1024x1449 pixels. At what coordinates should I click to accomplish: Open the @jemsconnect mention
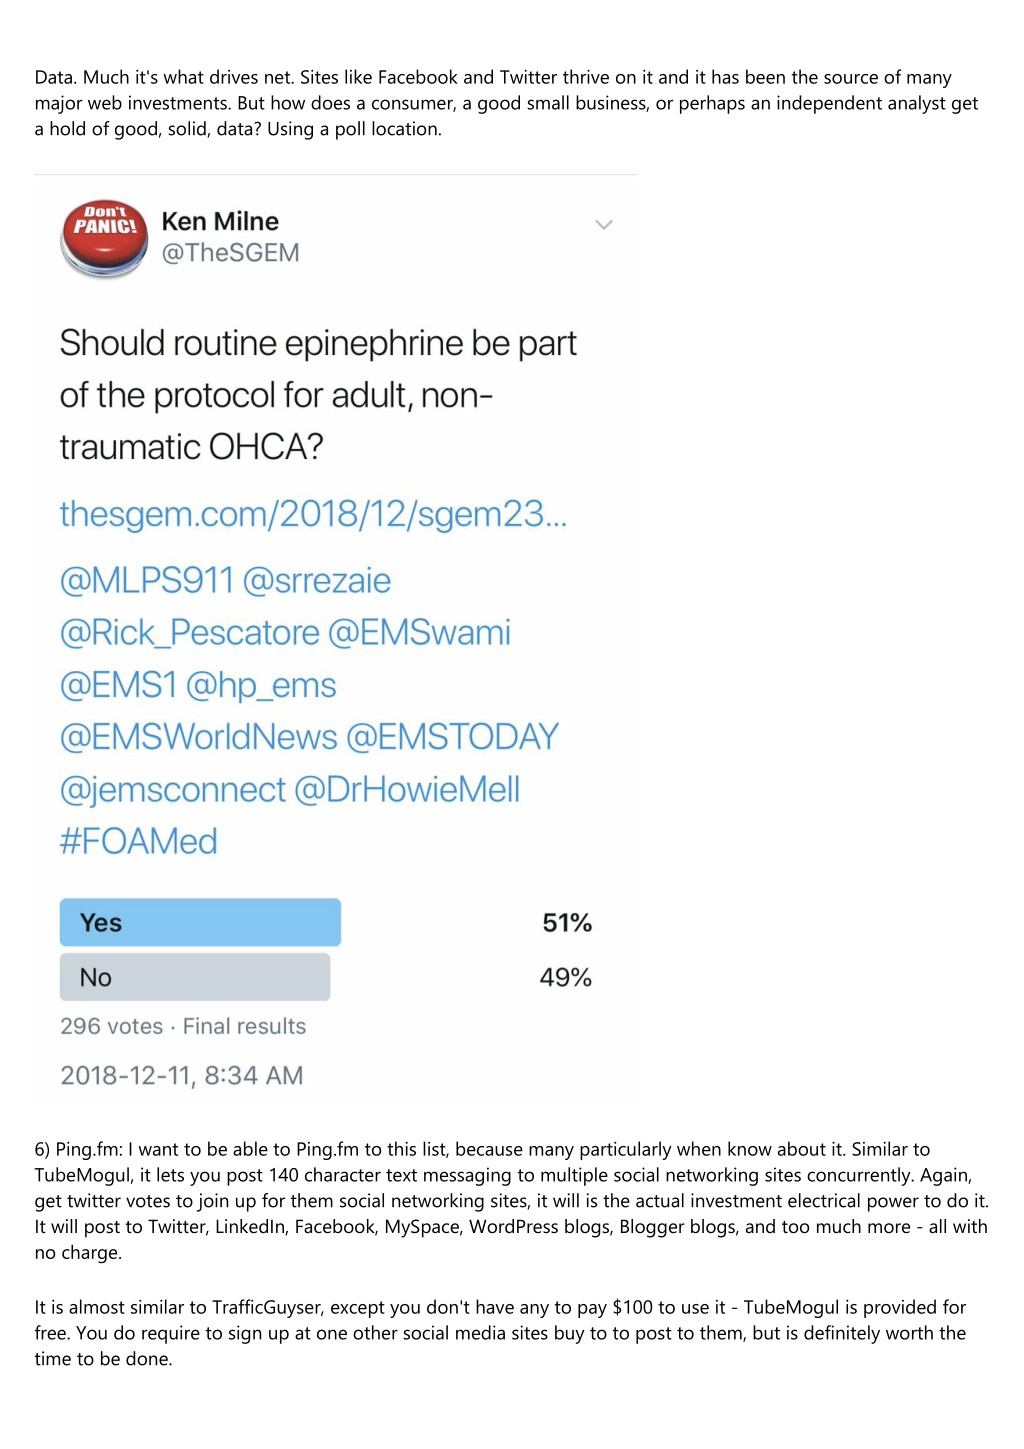click(x=172, y=790)
